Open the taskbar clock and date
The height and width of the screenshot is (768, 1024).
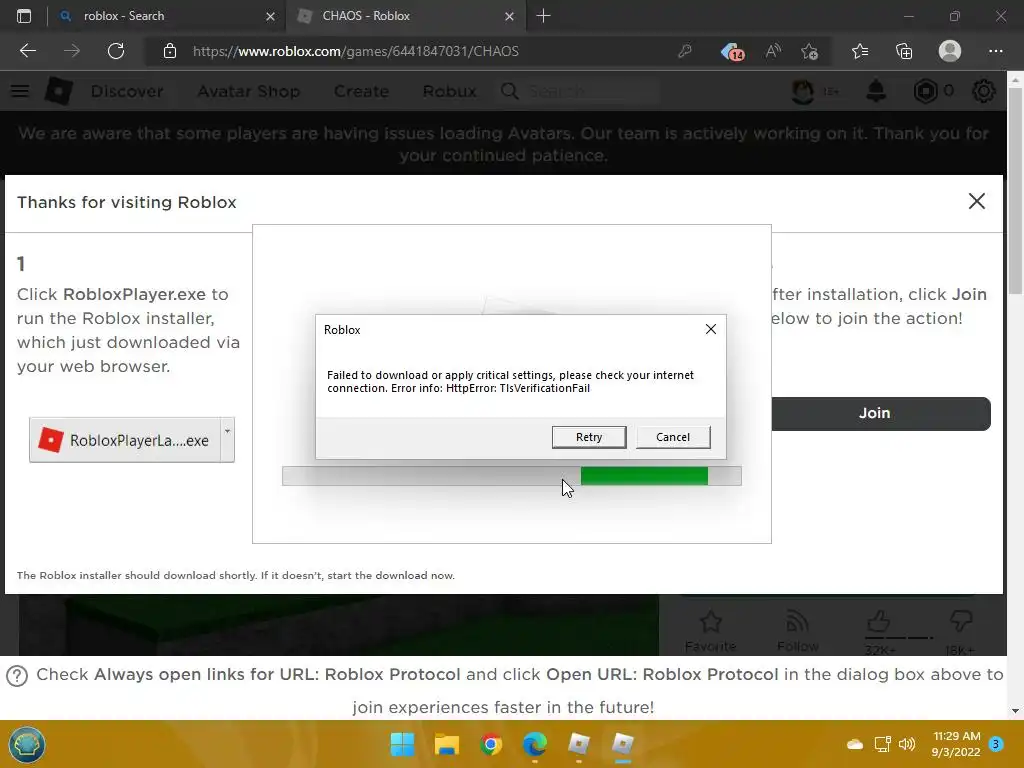point(956,744)
